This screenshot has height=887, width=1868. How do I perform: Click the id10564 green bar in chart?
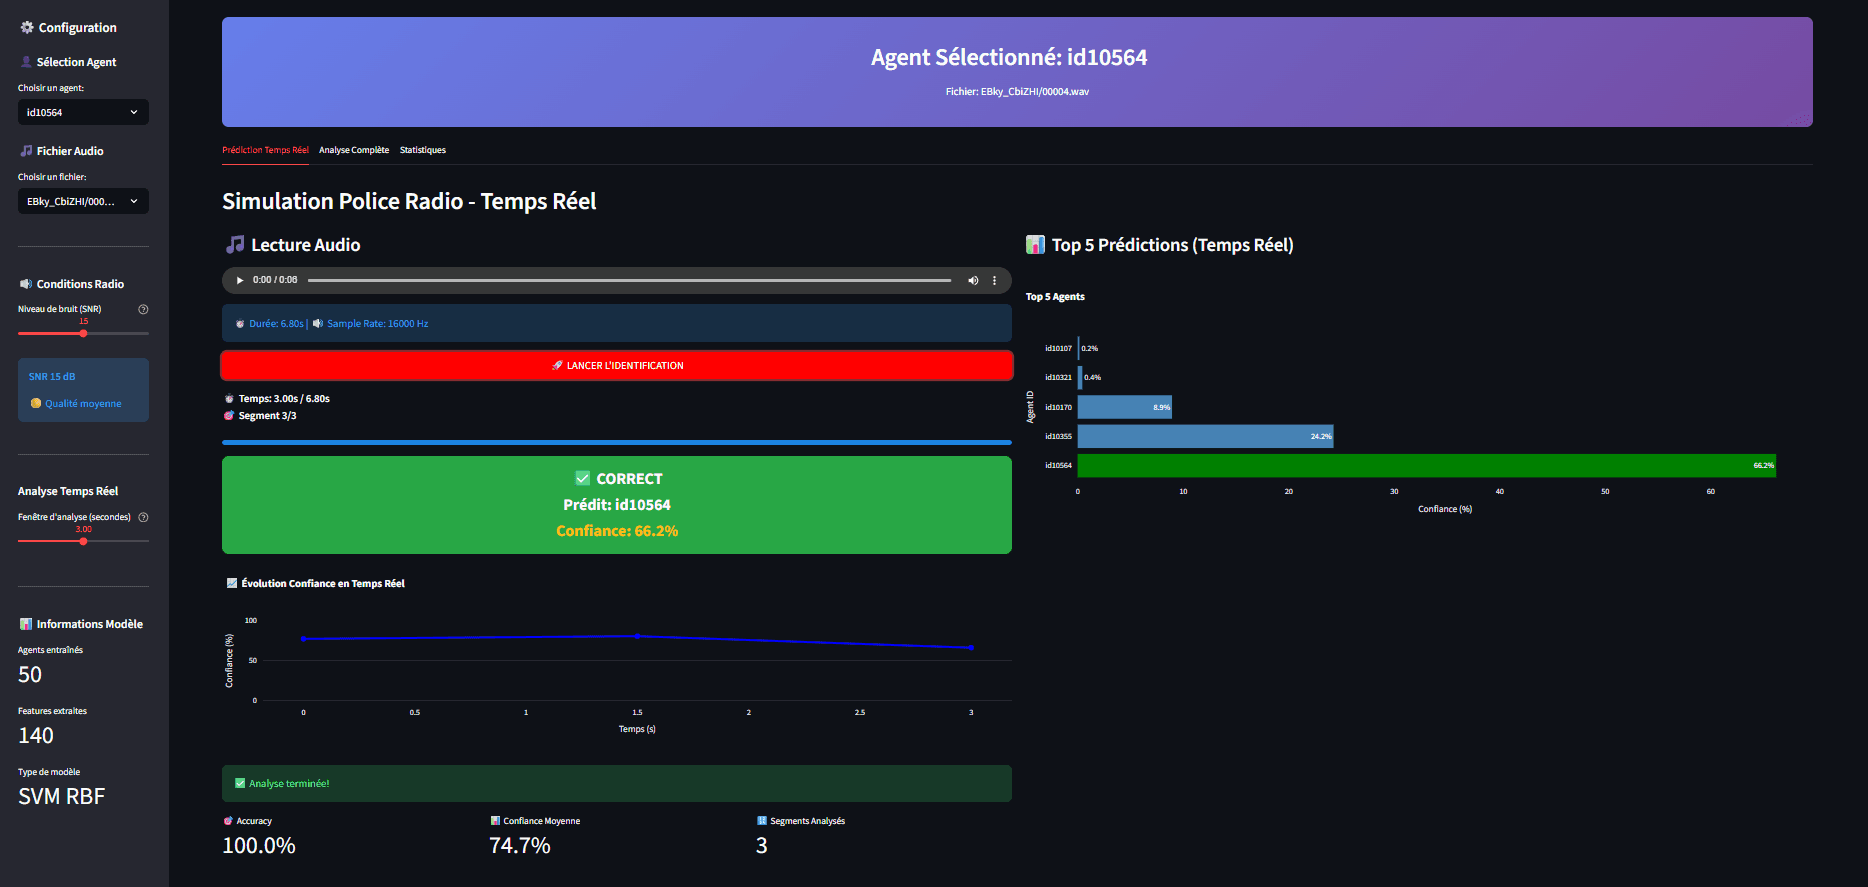click(x=1427, y=465)
